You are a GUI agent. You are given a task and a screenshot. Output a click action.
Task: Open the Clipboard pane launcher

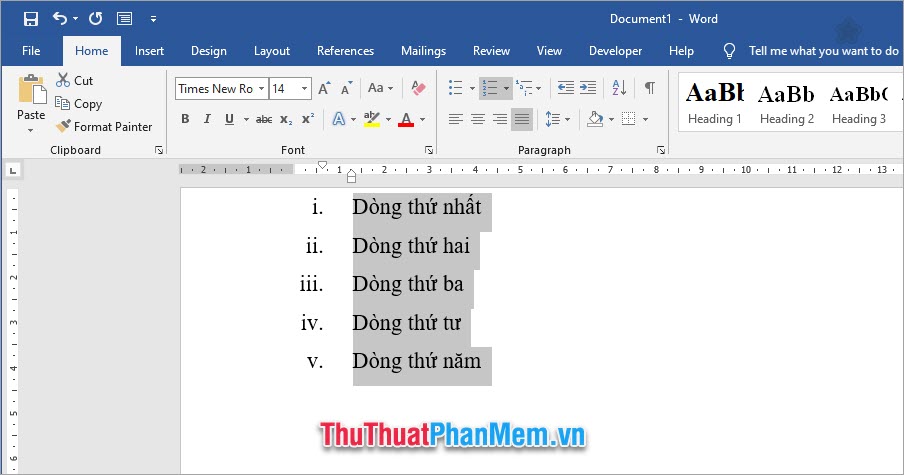[x=159, y=150]
